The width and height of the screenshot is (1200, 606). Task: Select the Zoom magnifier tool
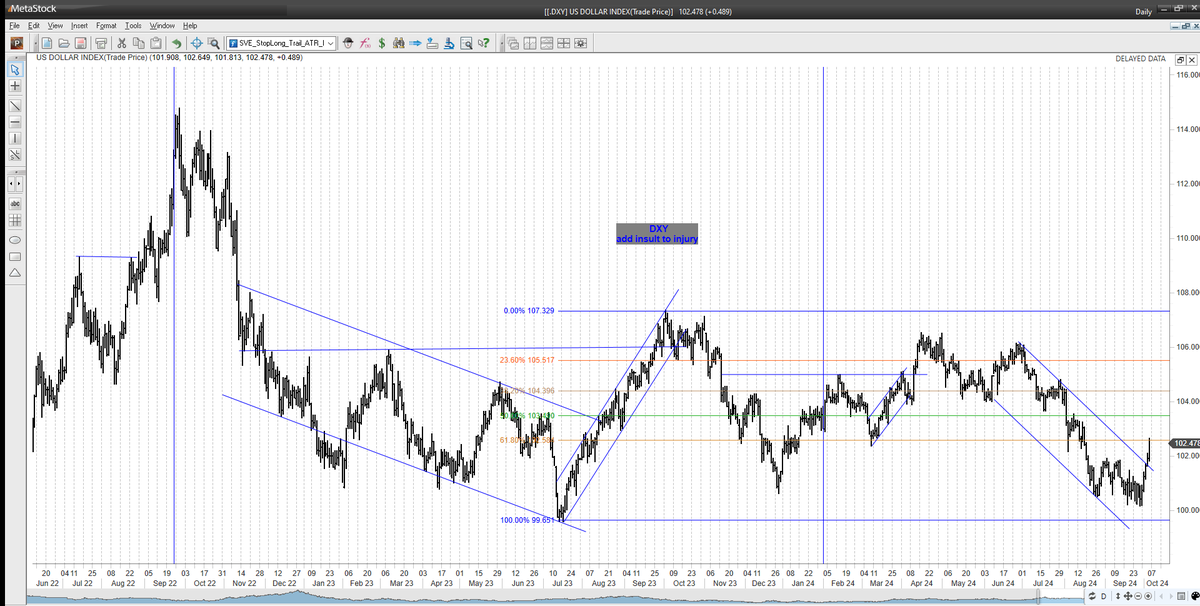point(214,43)
